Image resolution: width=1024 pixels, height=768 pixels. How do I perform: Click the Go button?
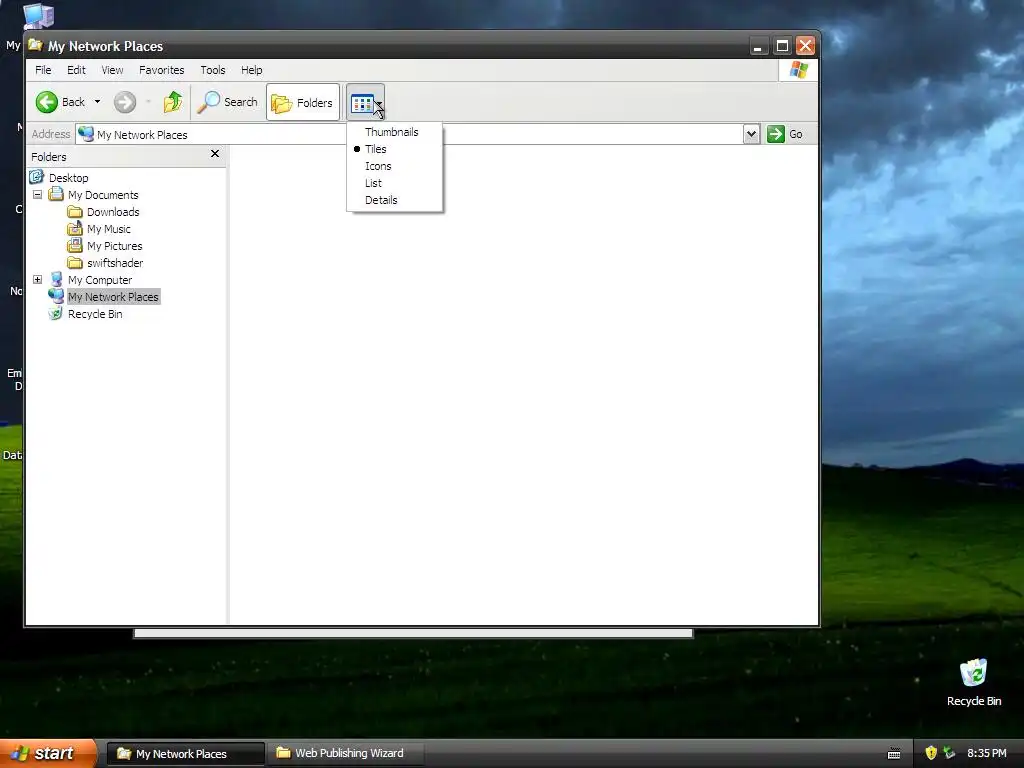(x=785, y=134)
